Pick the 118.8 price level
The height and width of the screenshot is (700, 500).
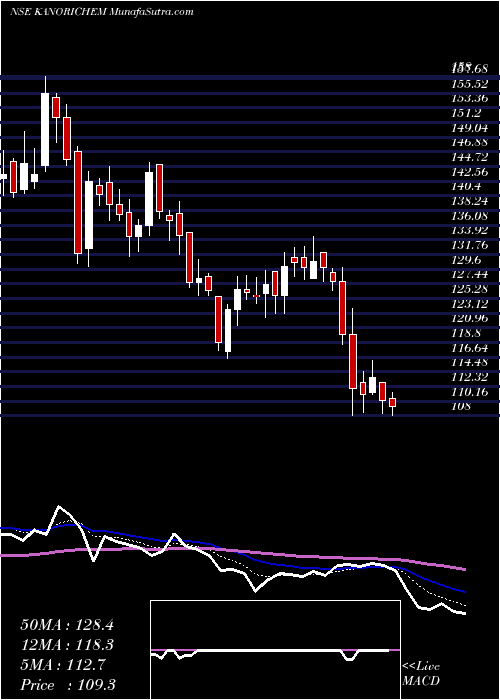coord(466,333)
